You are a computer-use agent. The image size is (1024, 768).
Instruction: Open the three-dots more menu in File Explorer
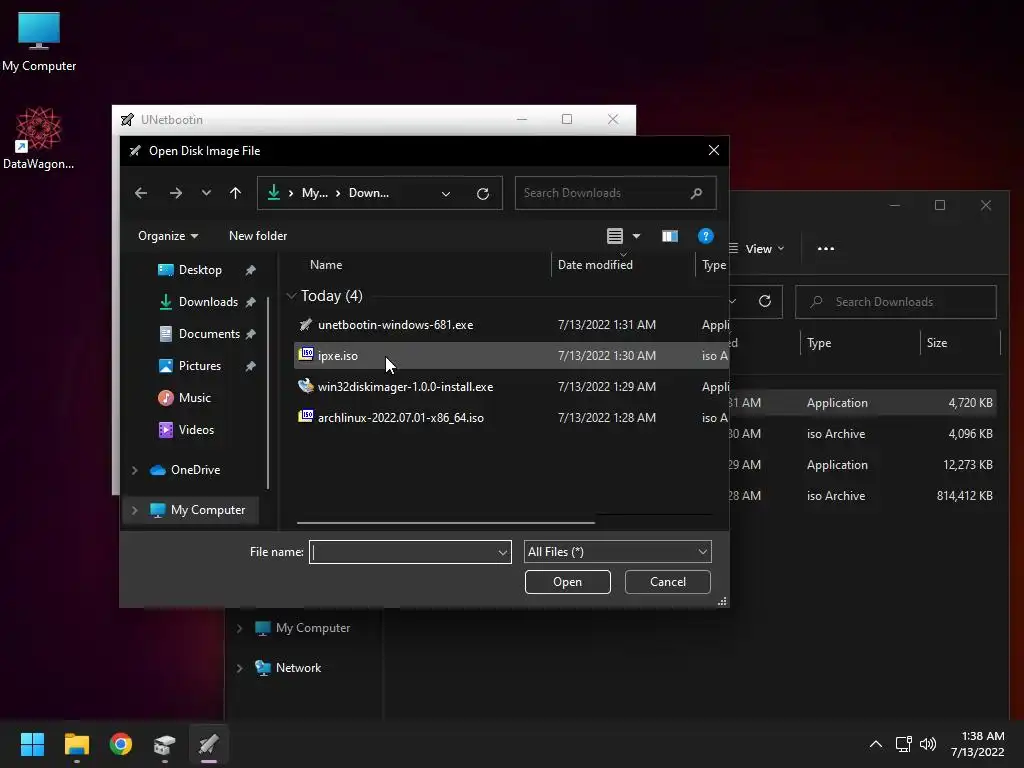point(825,249)
